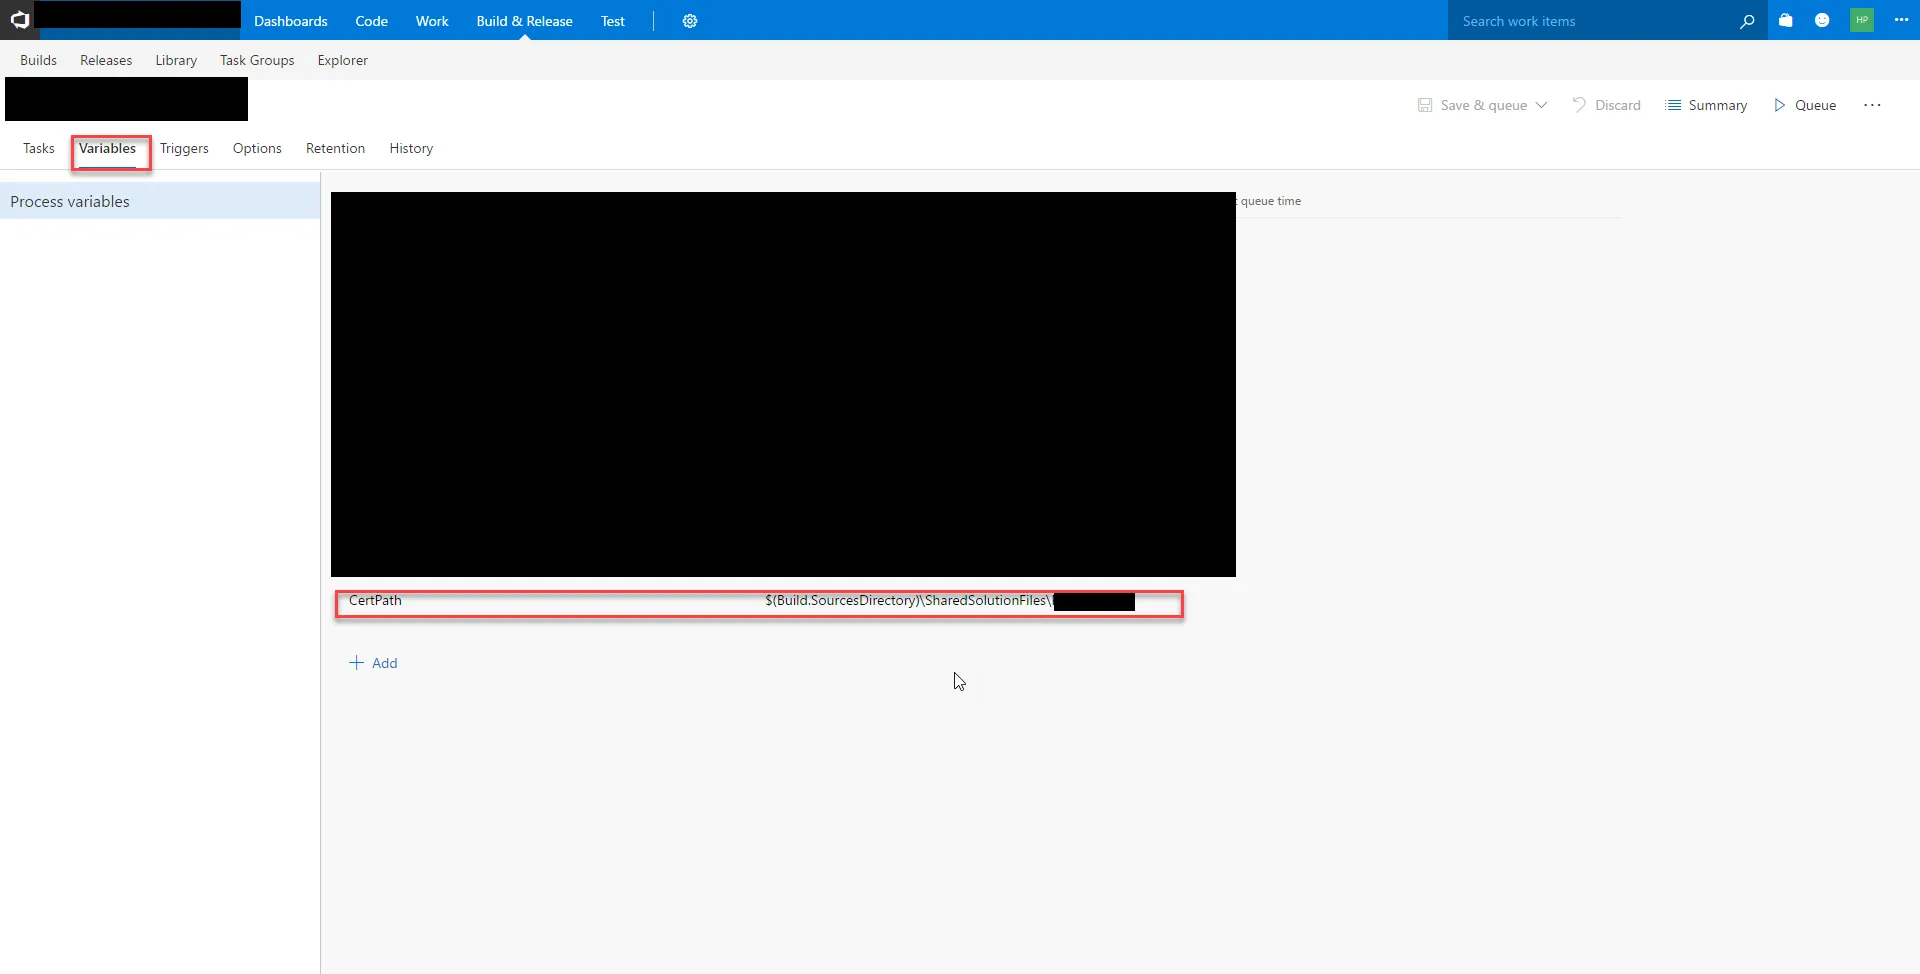Open the Explorer page
The width and height of the screenshot is (1920, 974).
[x=343, y=60]
